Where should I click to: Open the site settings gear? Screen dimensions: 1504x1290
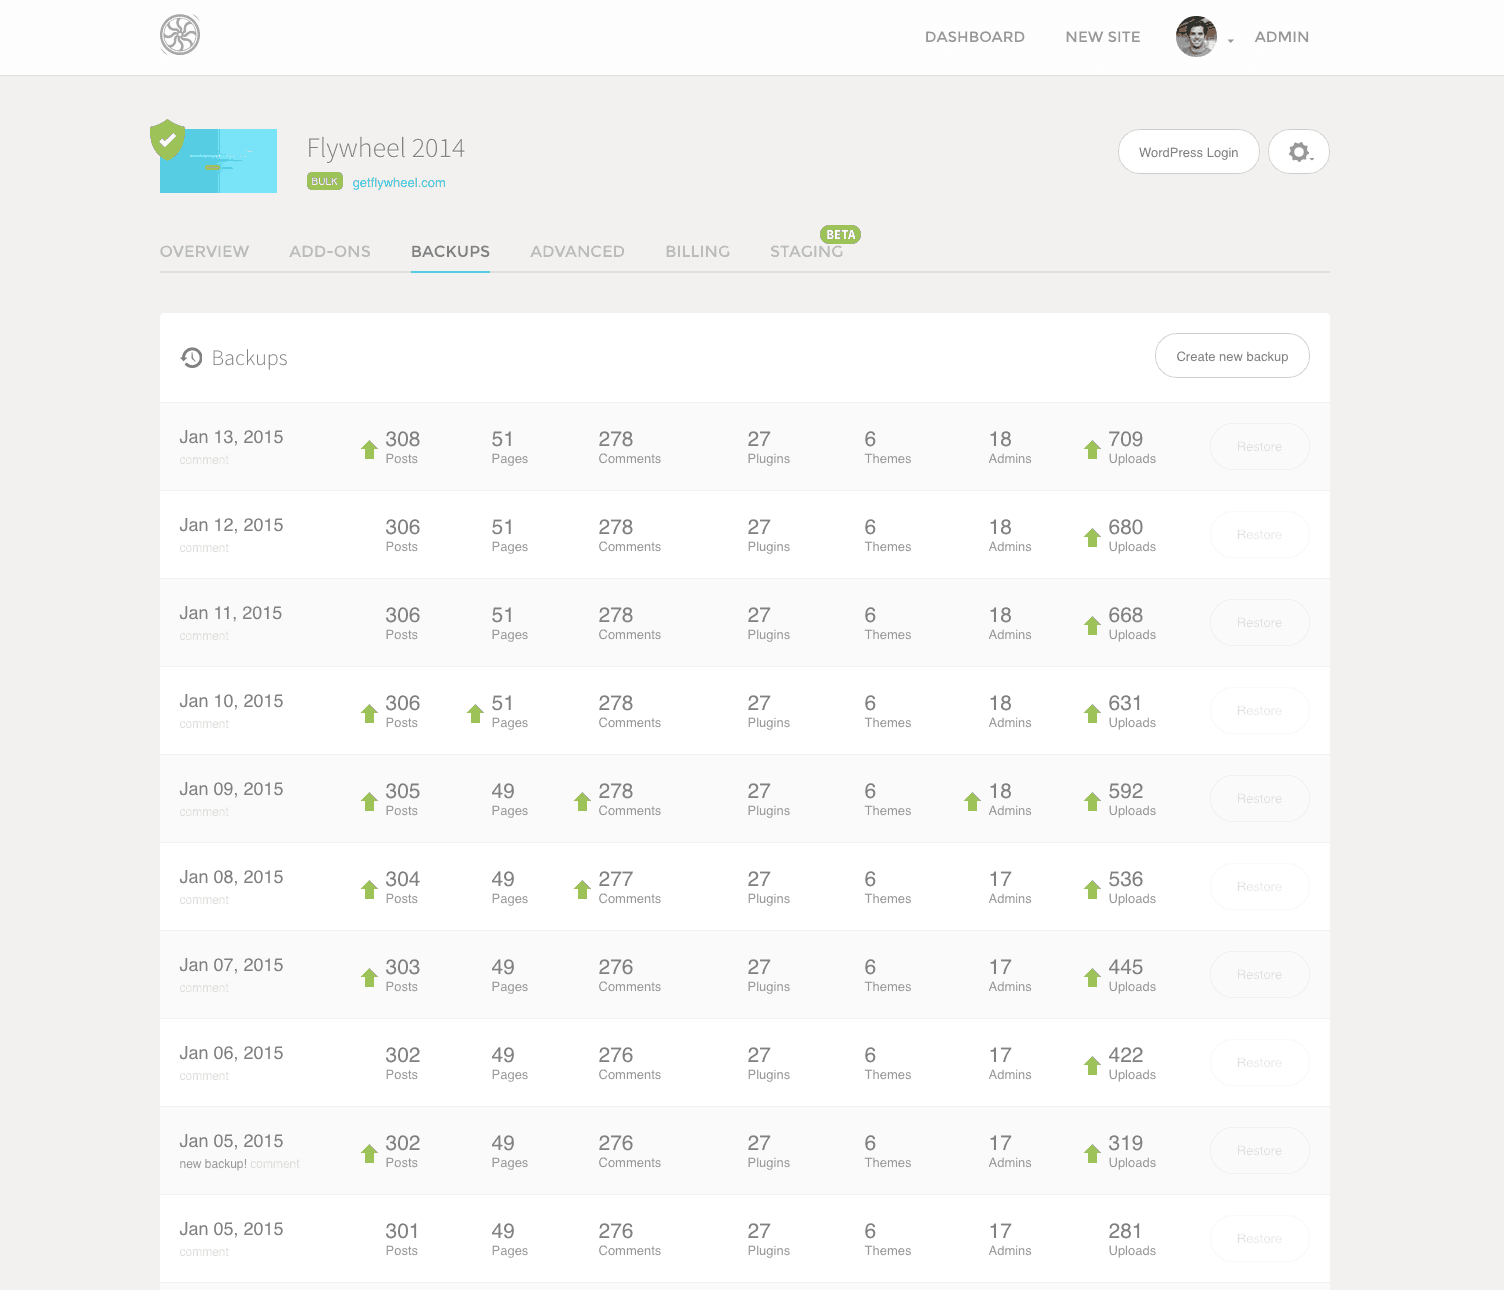1299,152
